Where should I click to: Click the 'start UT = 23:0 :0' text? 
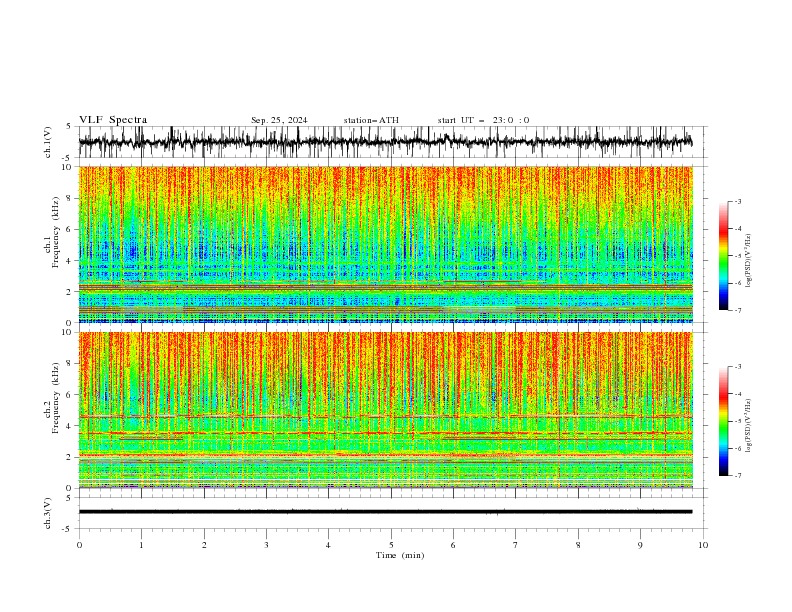(x=483, y=120)
